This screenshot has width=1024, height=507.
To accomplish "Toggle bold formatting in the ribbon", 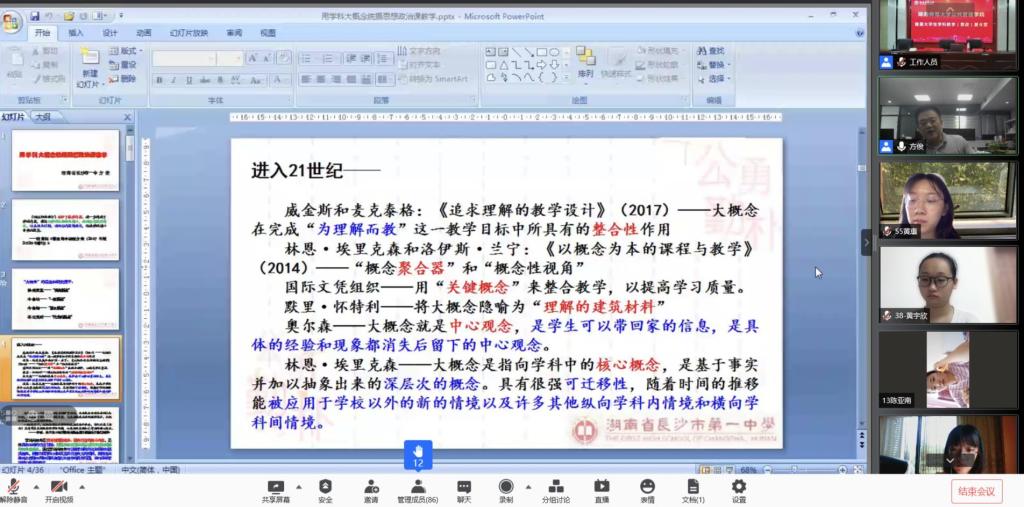I will [159, 79].
